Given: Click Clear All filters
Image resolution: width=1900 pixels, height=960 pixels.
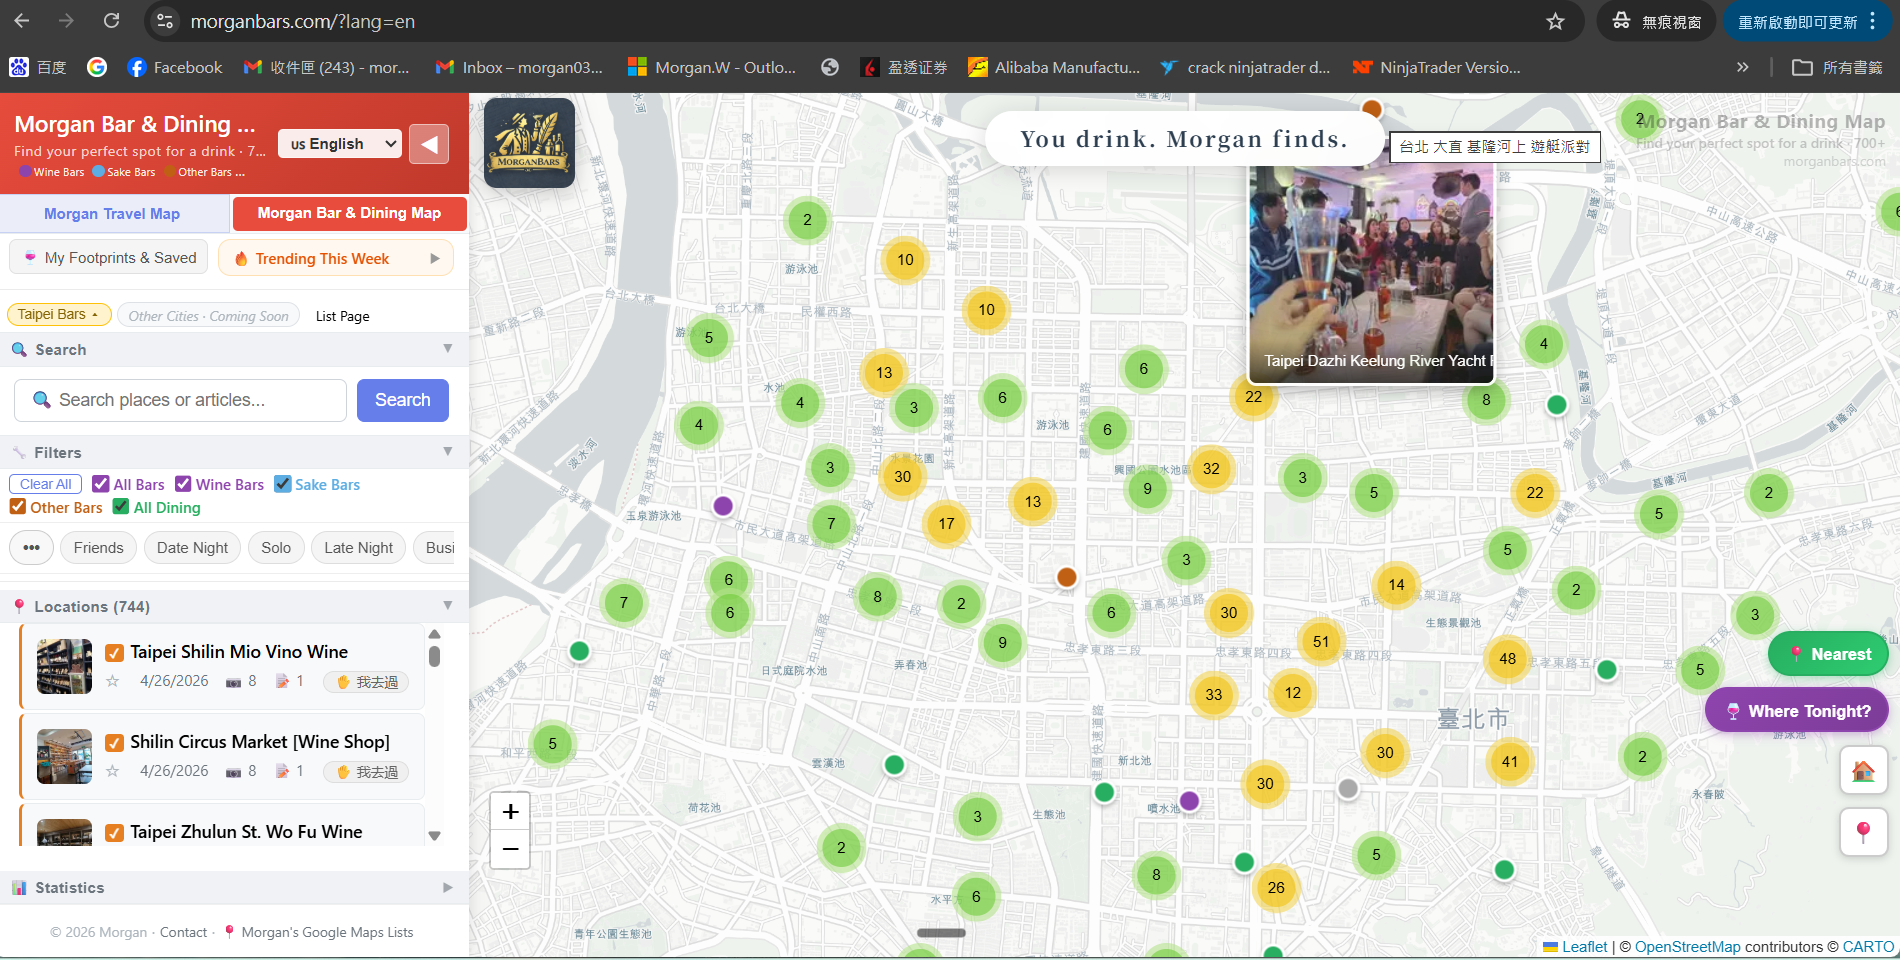Looking at the screenshot, I should click(46, 484).
